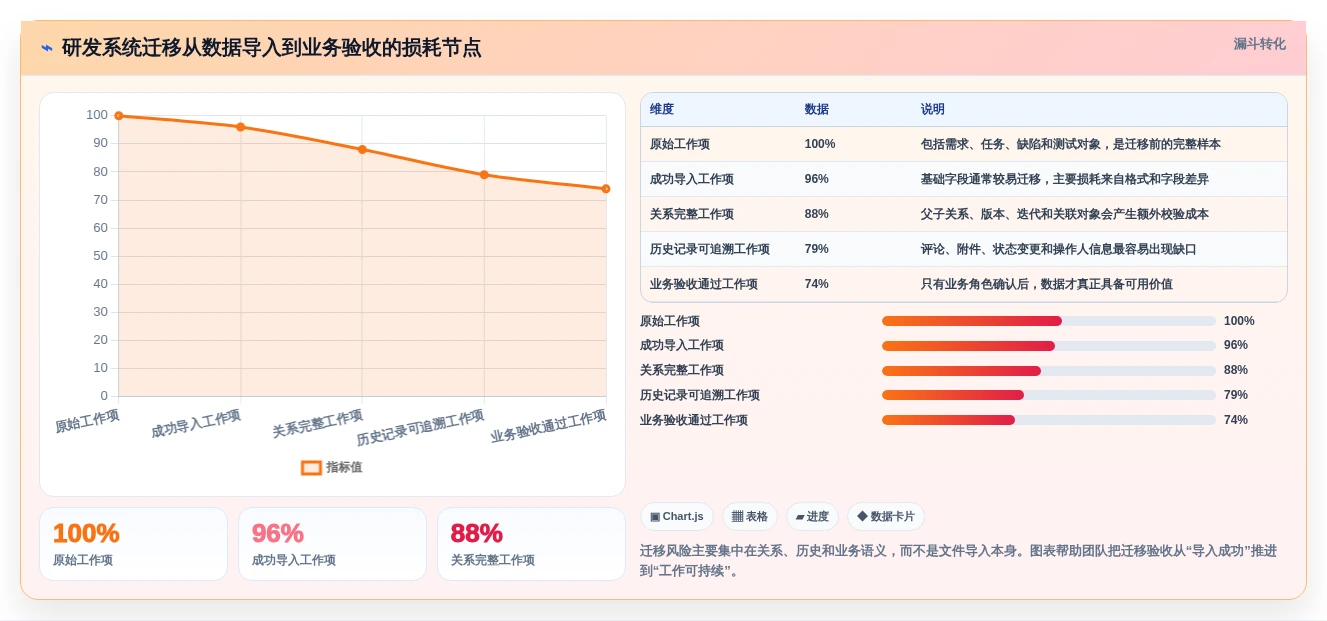Click the description starting 评论、附件

click(1059, 249)
